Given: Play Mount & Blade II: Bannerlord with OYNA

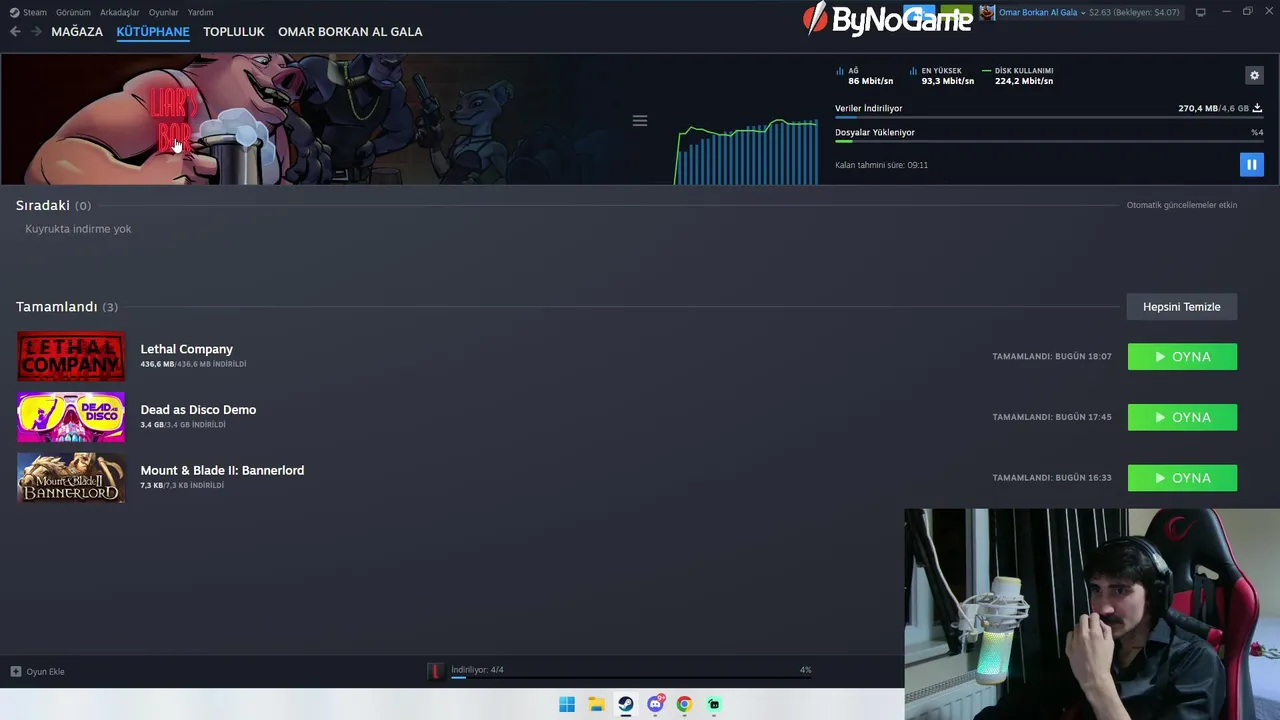Looking at the screenshot, I should click(x=1182, y=478).
